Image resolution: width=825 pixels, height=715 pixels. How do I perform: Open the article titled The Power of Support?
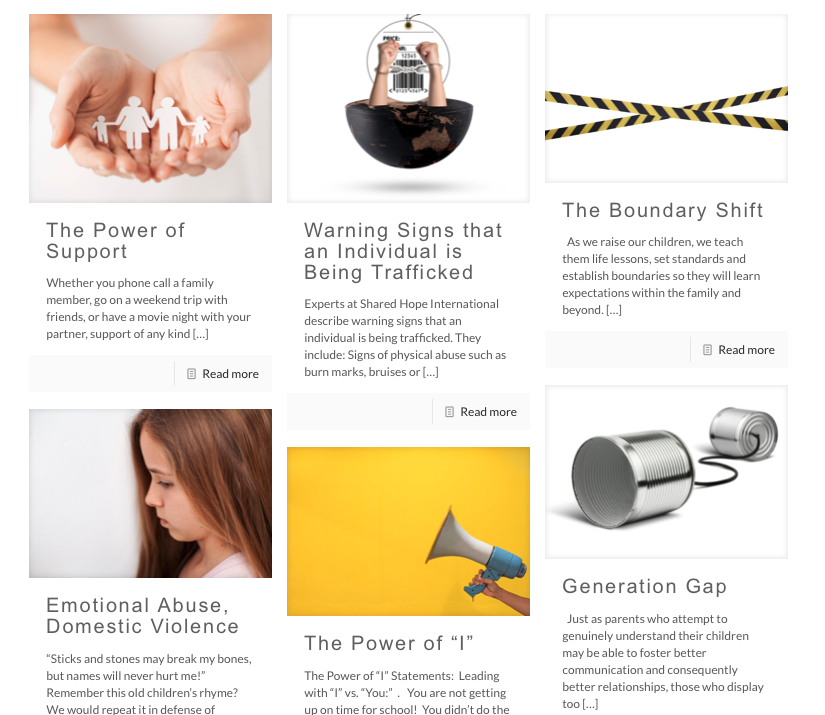click(116, 240)
